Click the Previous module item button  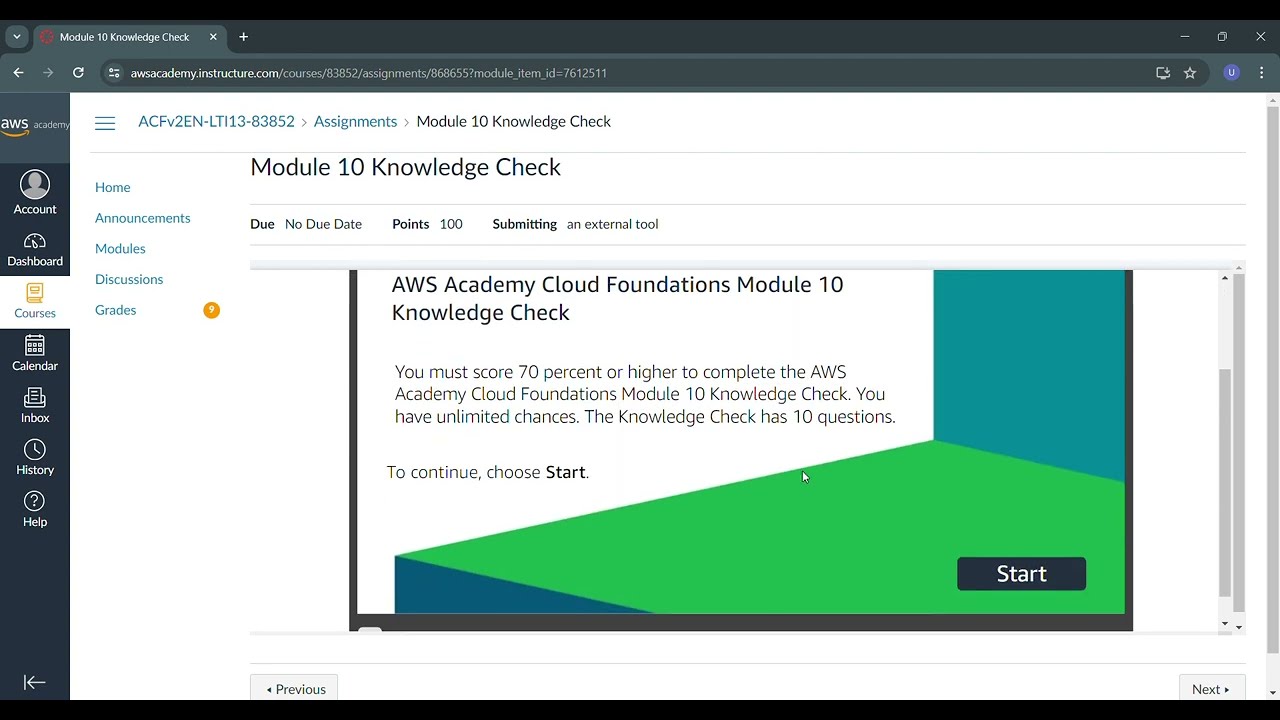(x=295, y=689)
